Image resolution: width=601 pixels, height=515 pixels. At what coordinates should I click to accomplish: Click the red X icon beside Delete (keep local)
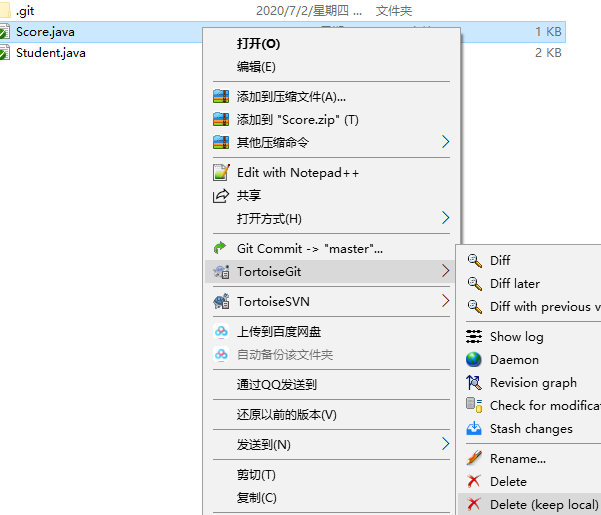474,504
